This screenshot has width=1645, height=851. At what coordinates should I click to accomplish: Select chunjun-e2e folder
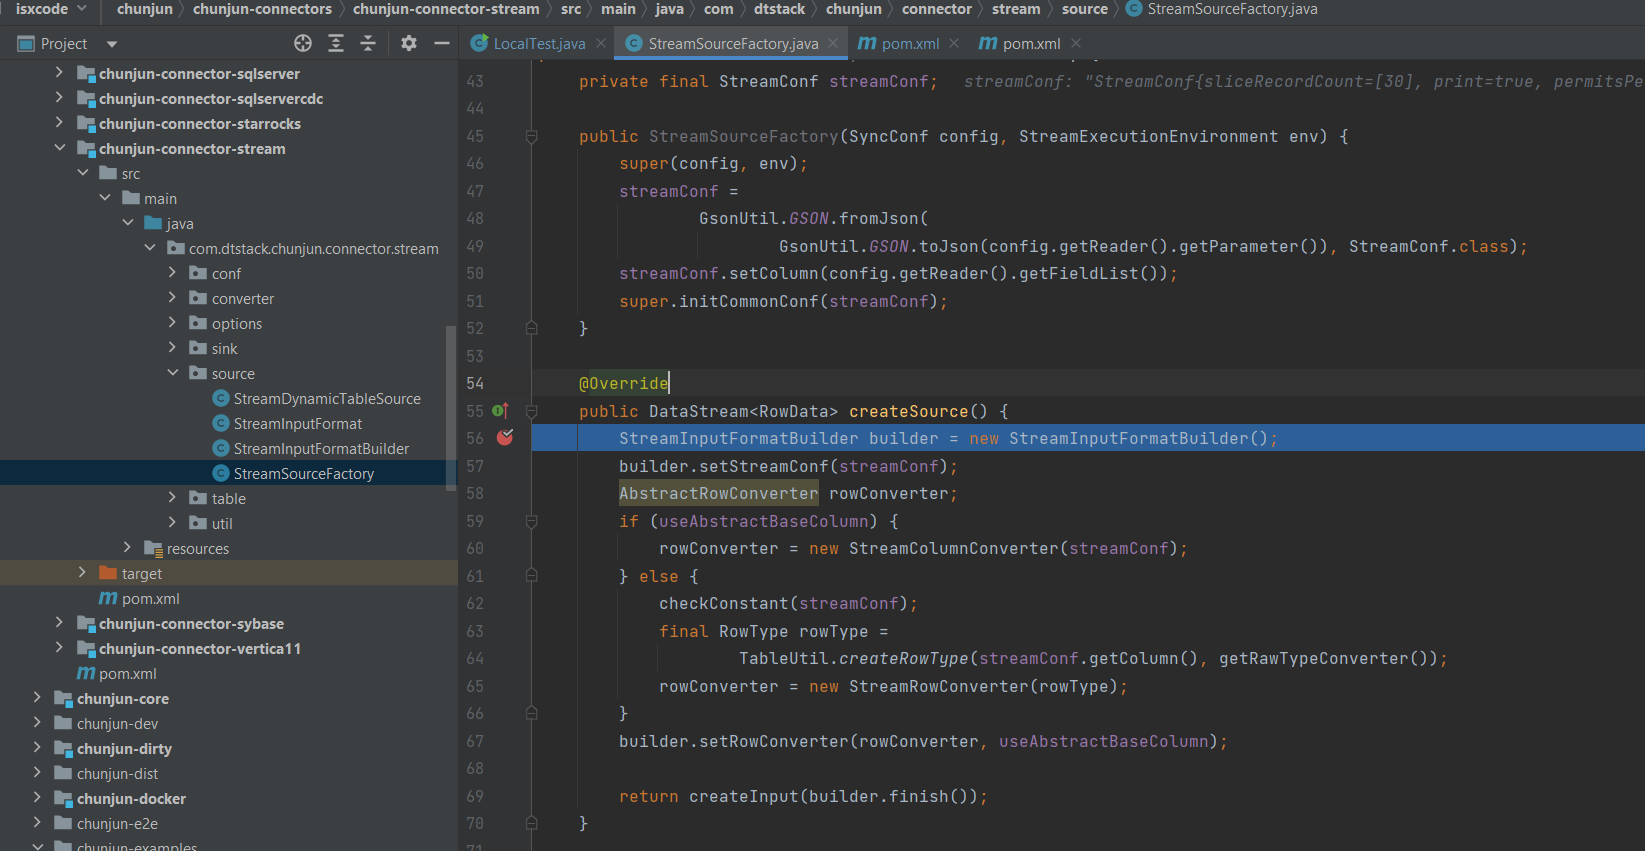(117, 823)
